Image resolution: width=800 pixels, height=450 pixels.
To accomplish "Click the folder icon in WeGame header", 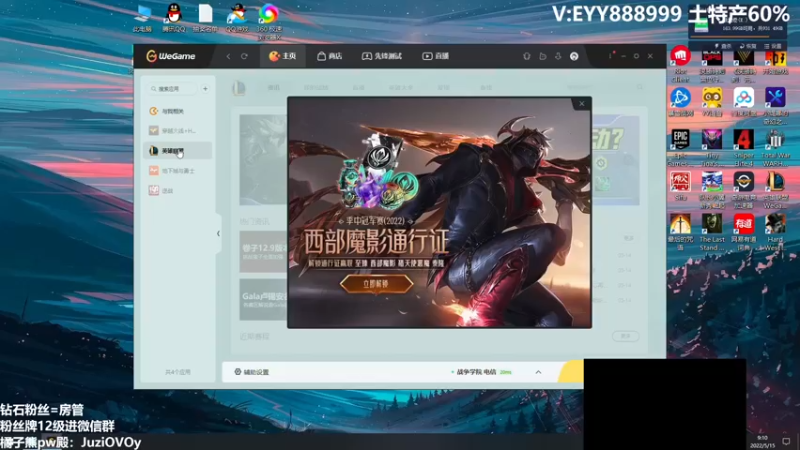I will pos(543,56).
